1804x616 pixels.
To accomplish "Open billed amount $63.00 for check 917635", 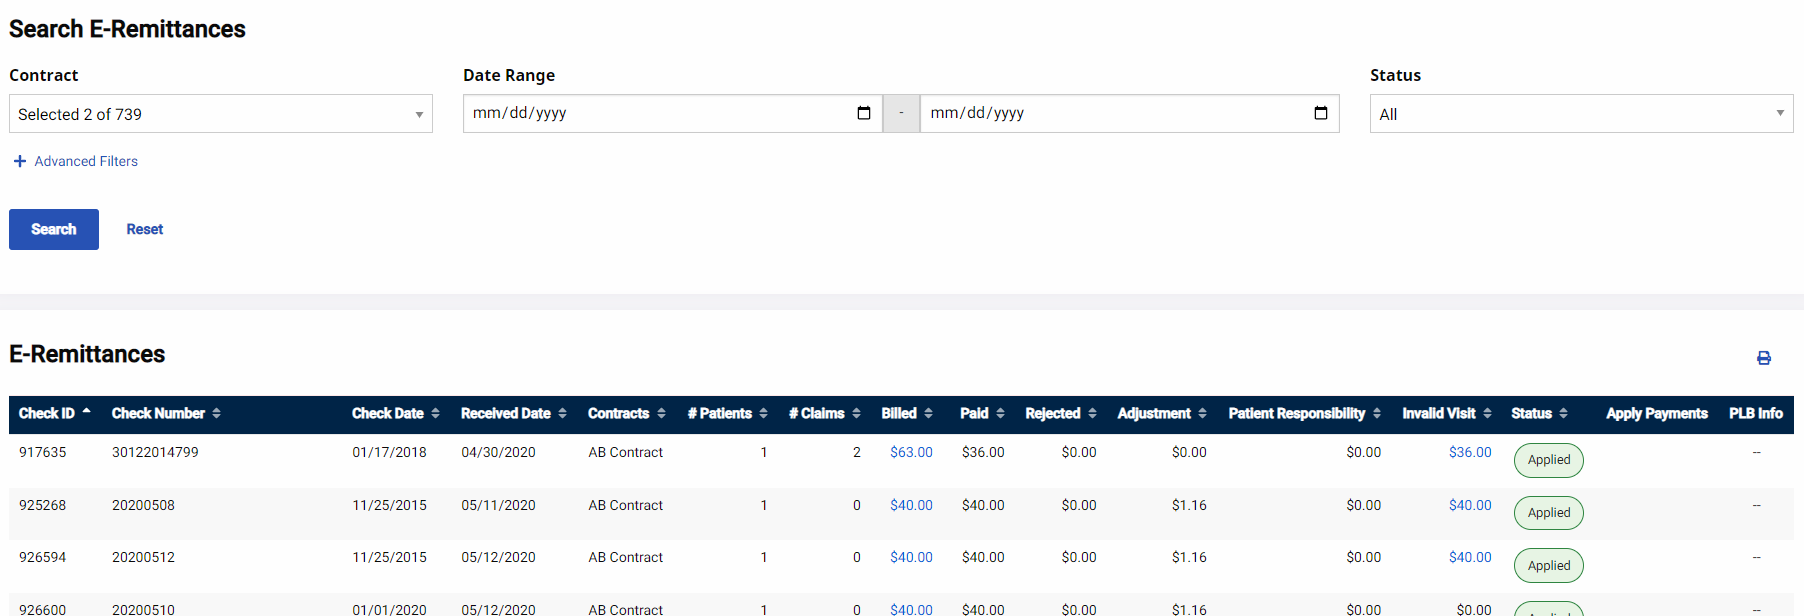I will (910, 452).
